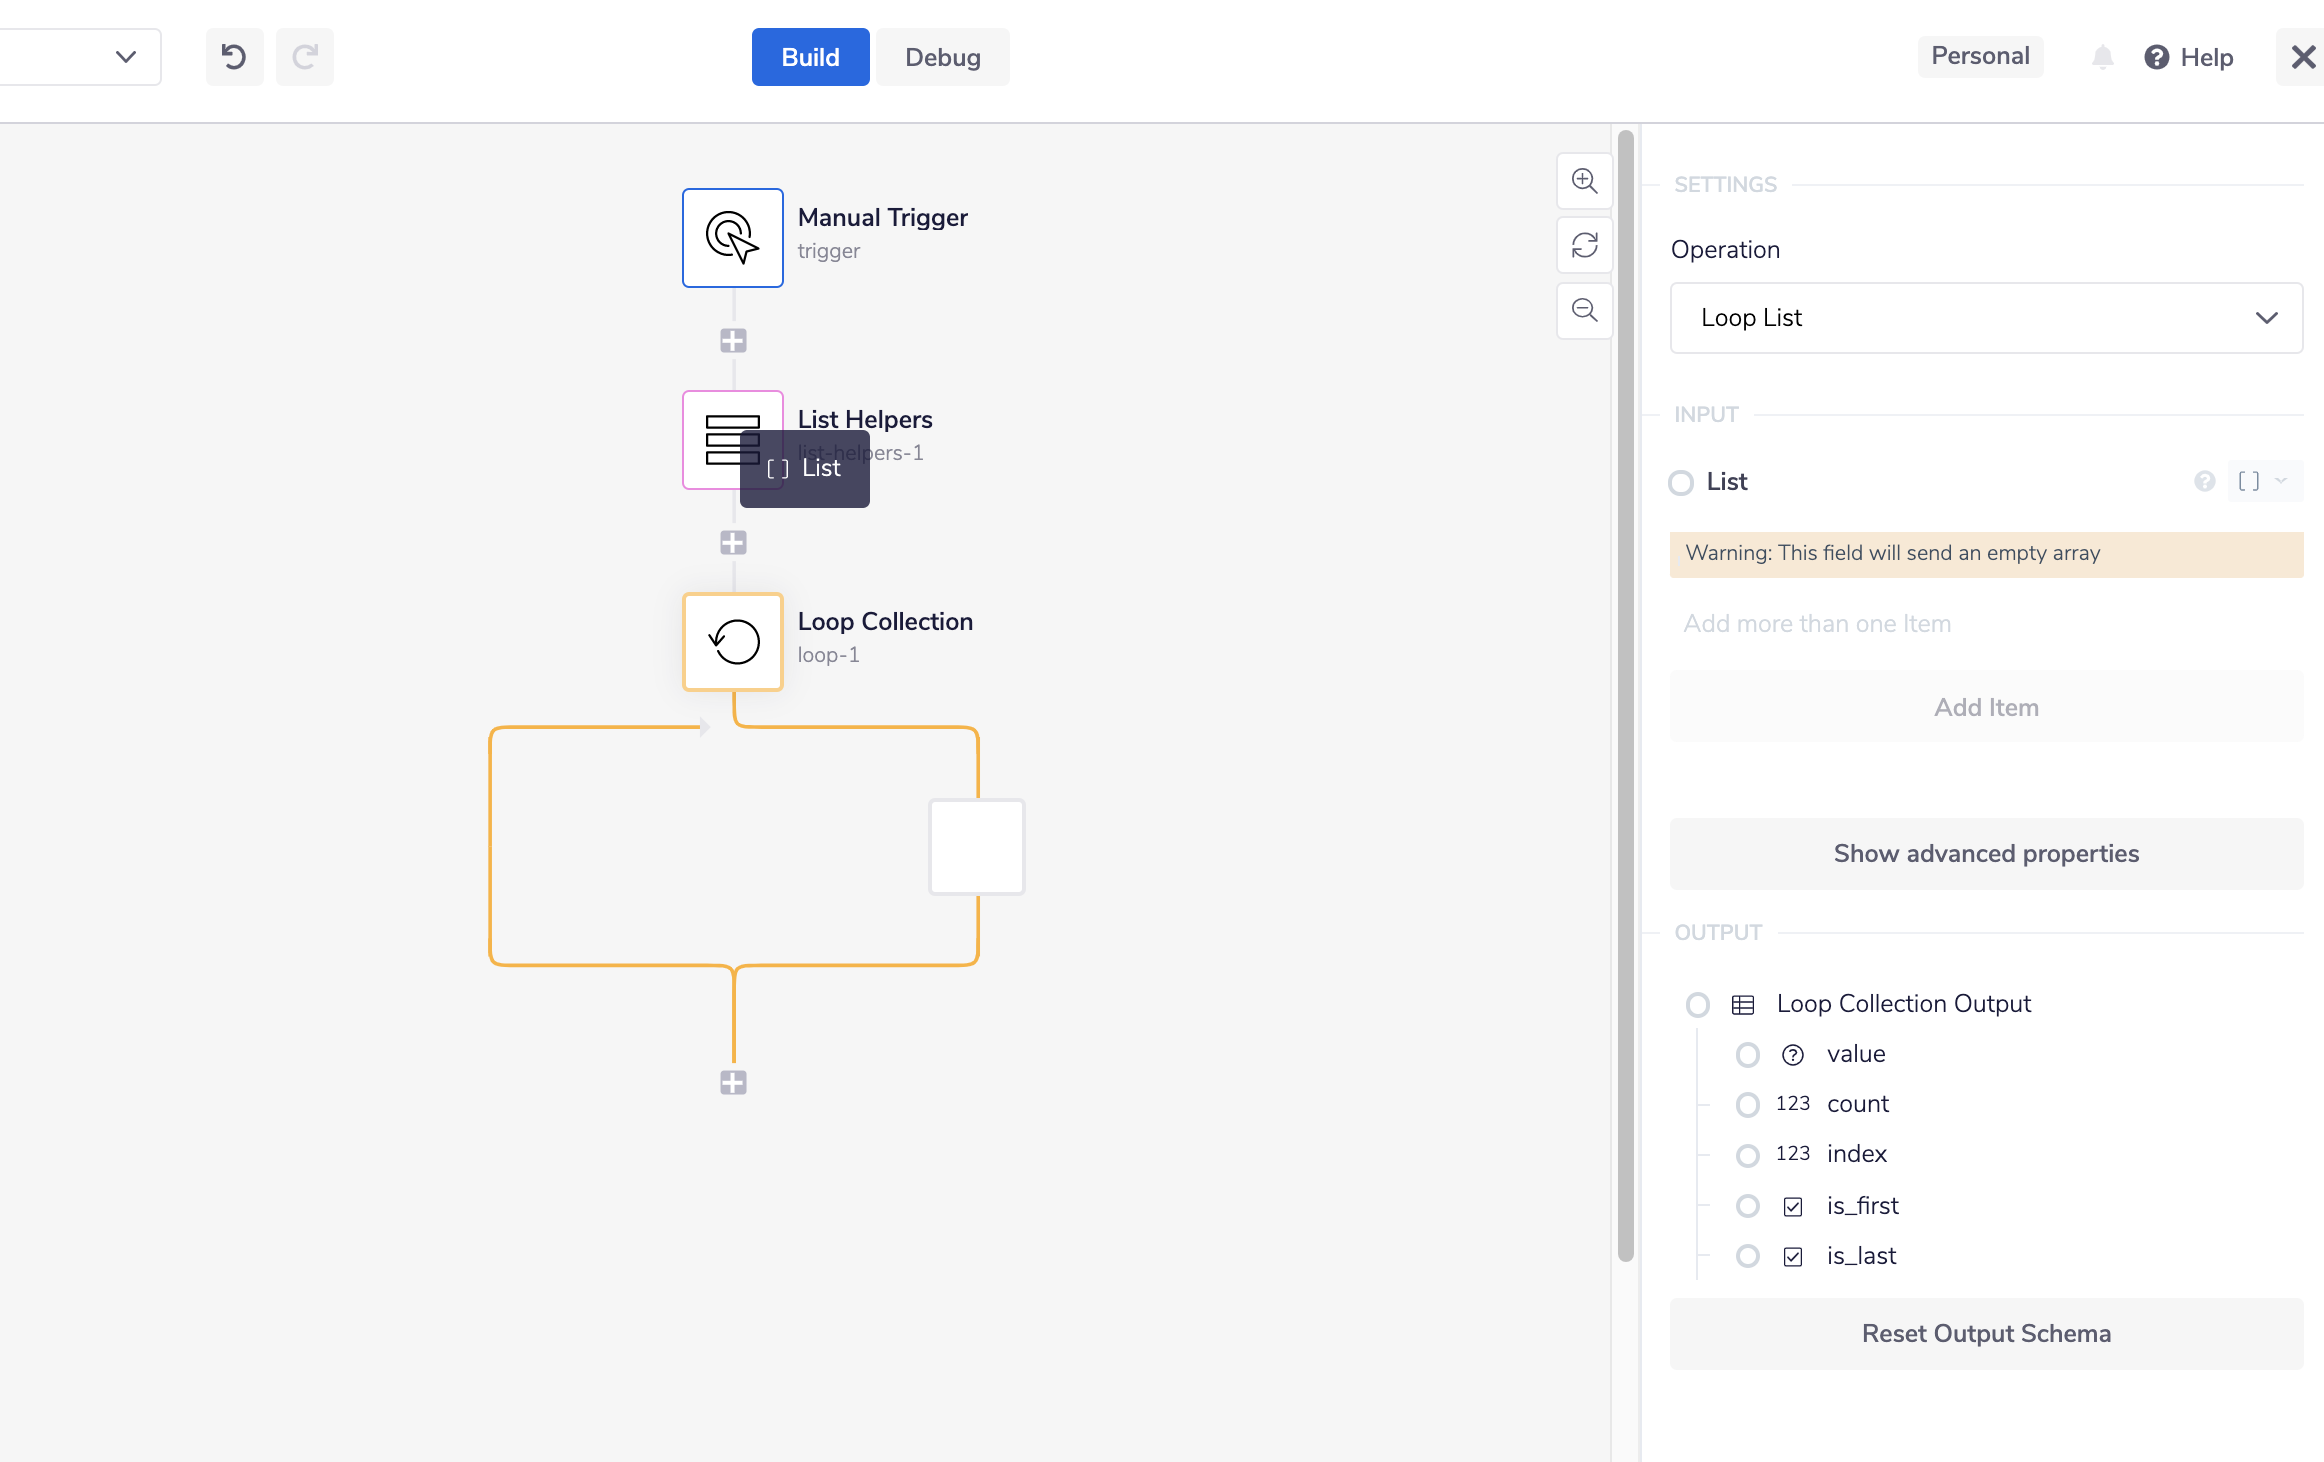The width and height of the screenshot is (2324, 1462).
Task: Click the redo arrow icon
Action: (305, 57)
